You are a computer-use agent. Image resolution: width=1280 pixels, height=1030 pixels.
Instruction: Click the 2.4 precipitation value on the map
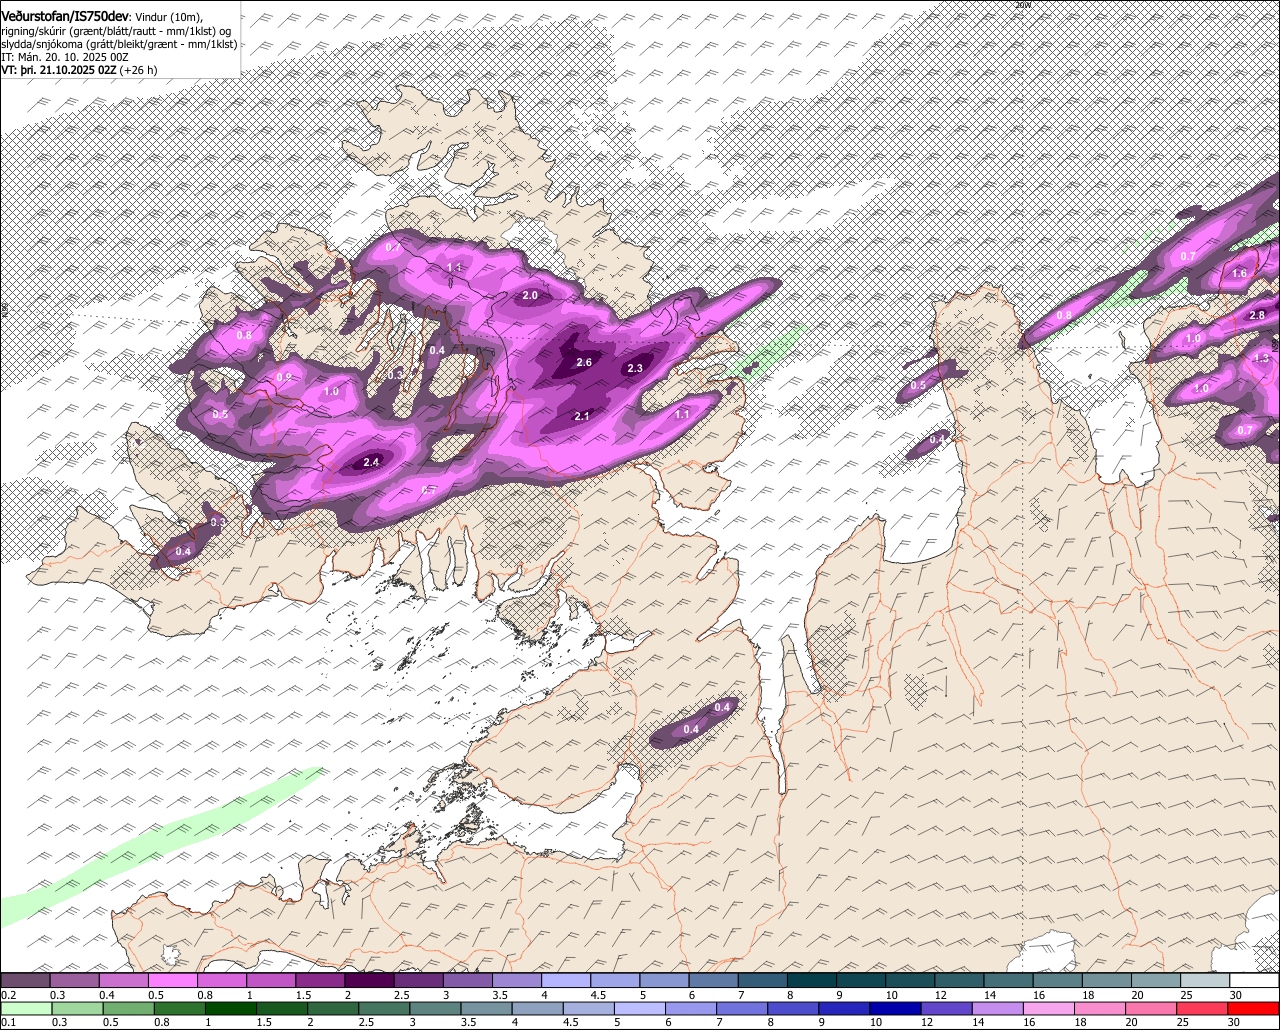(x=371, y=462)
